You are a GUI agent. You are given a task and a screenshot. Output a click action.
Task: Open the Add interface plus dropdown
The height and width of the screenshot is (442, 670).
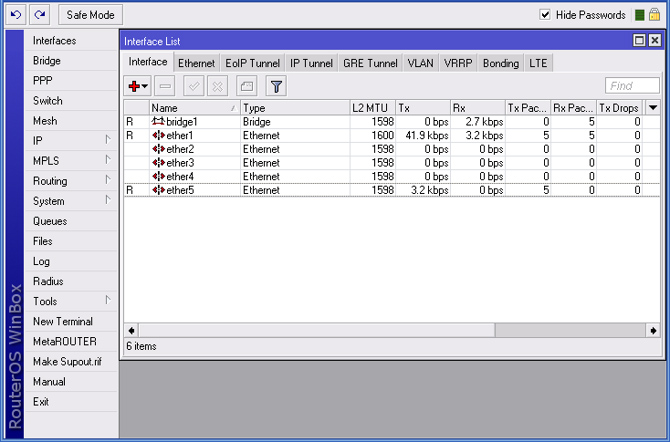click(x=138, y=87)
